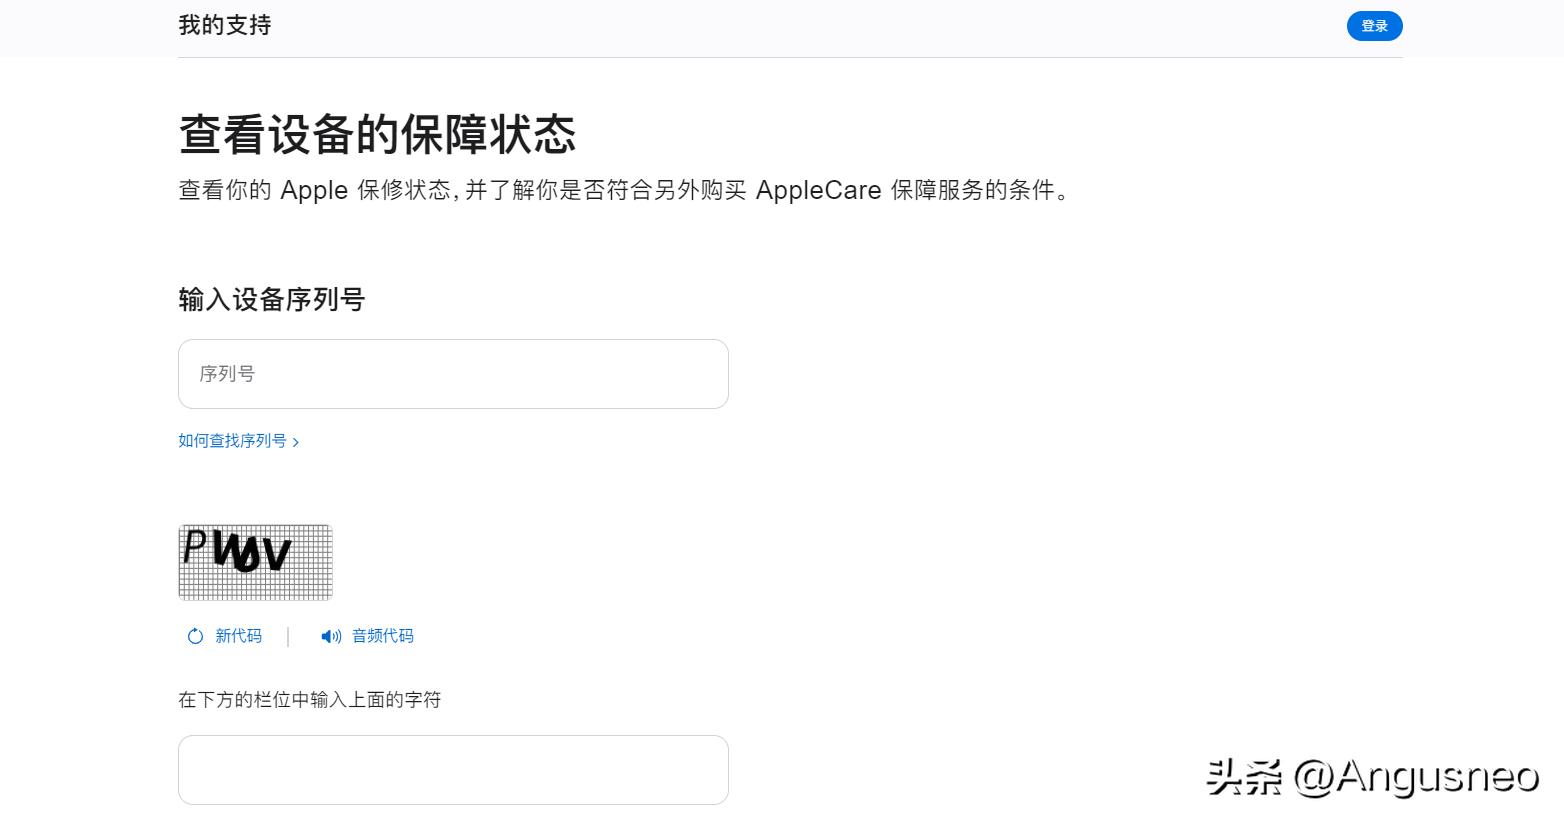Click the CAPTCHA image showing PWV

(255, 562)
